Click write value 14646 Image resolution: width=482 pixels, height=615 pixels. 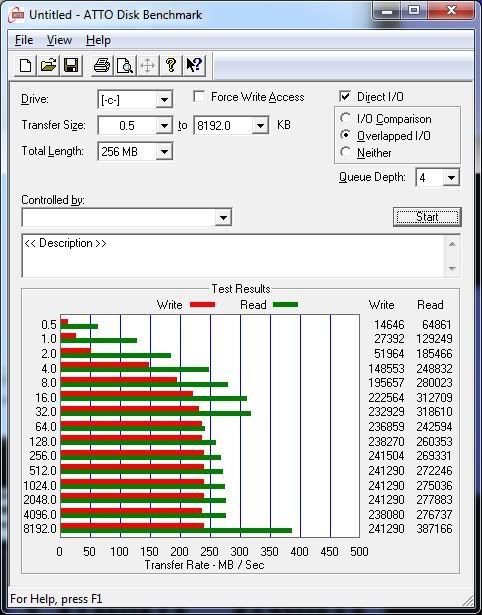pos(389,325)
